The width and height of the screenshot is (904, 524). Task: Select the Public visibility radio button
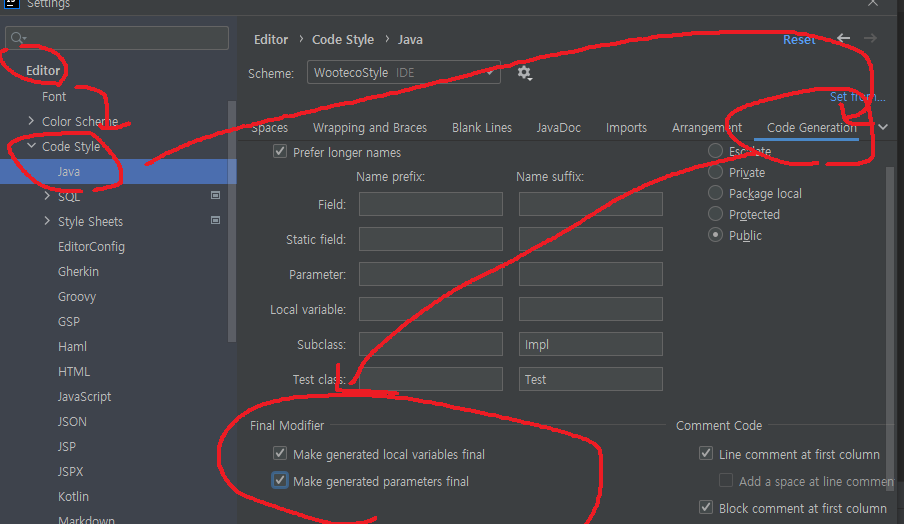[x=715, y=235]
